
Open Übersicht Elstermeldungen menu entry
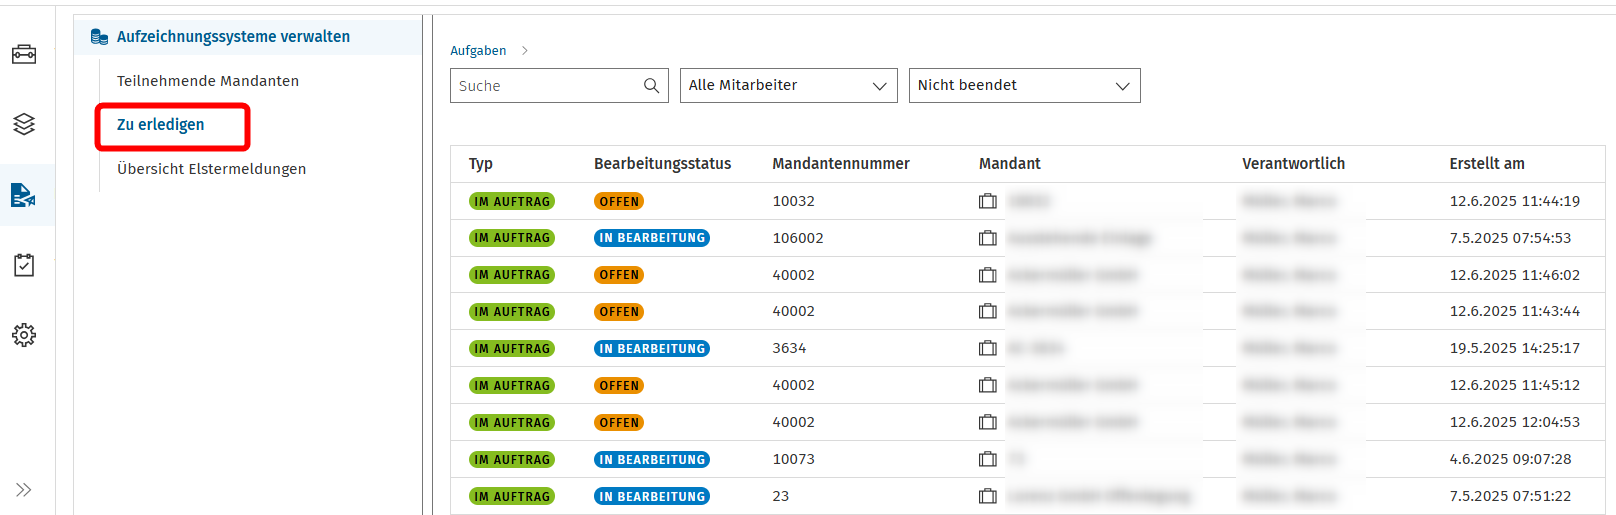(x=211, y=169)
